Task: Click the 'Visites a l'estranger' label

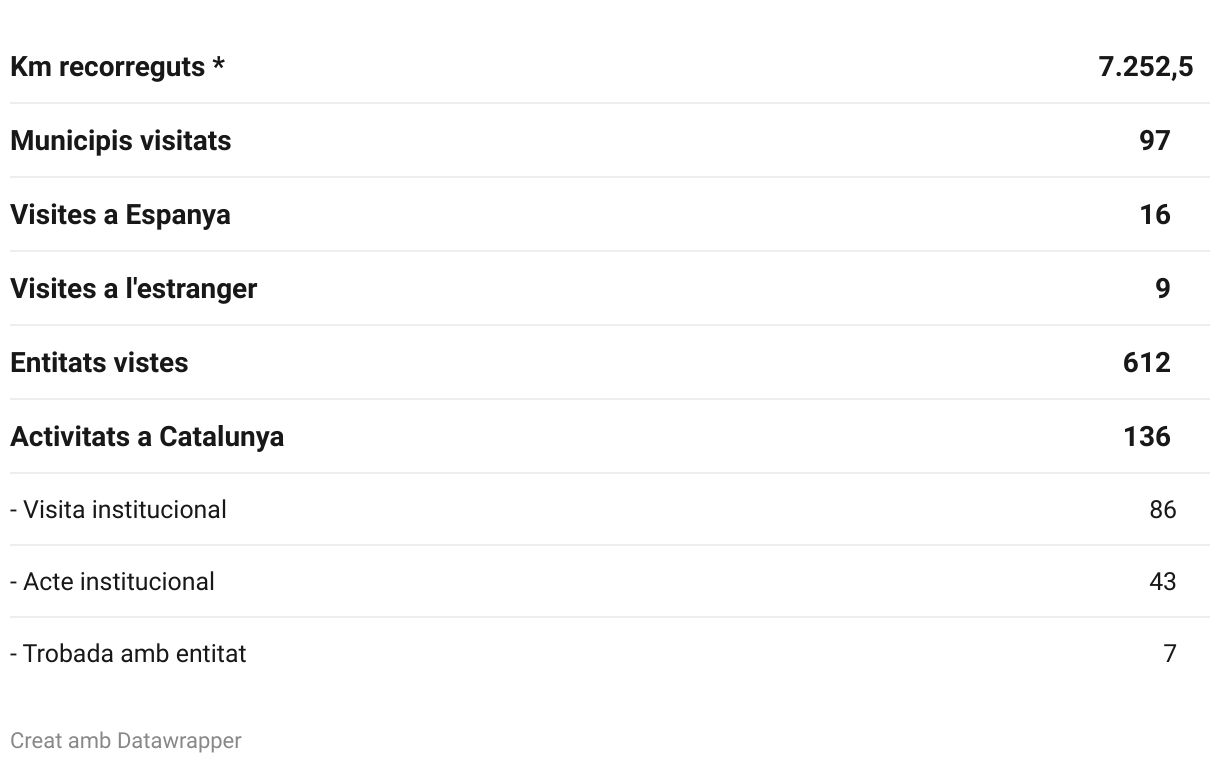Action: 133,289
